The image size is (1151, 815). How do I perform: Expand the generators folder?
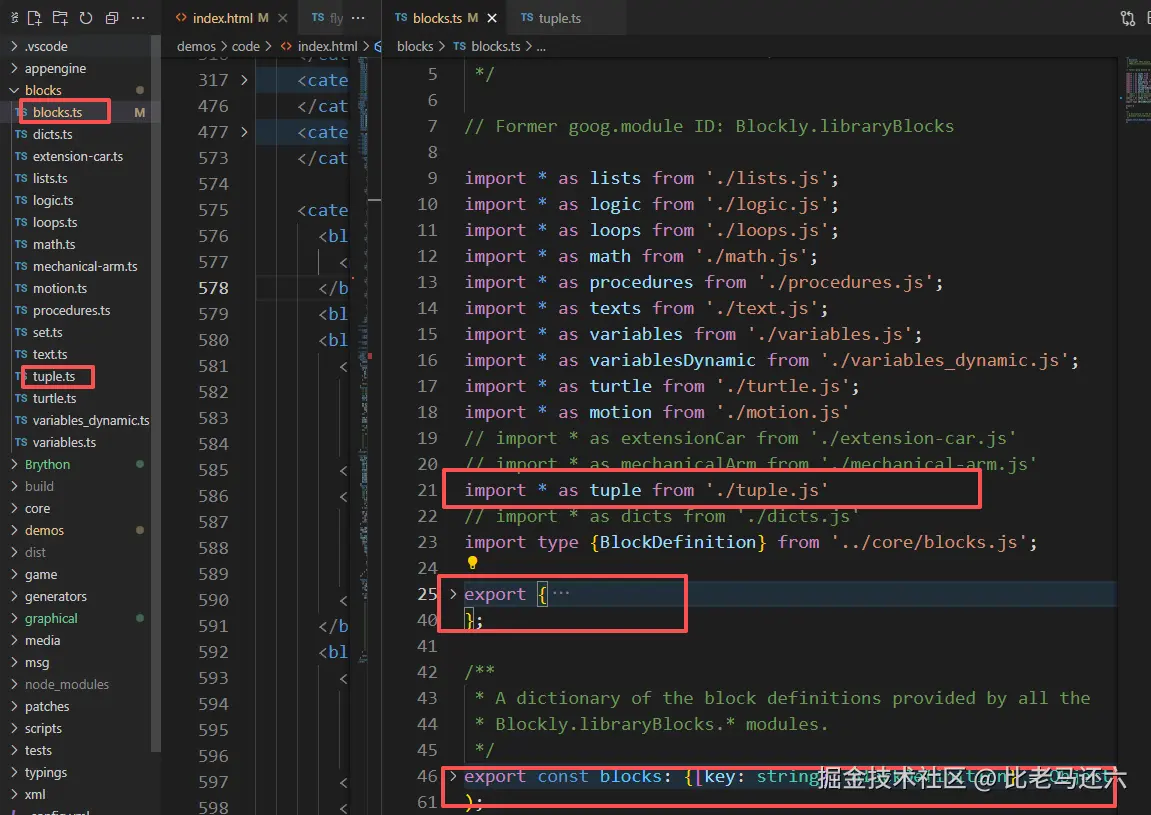55,596
